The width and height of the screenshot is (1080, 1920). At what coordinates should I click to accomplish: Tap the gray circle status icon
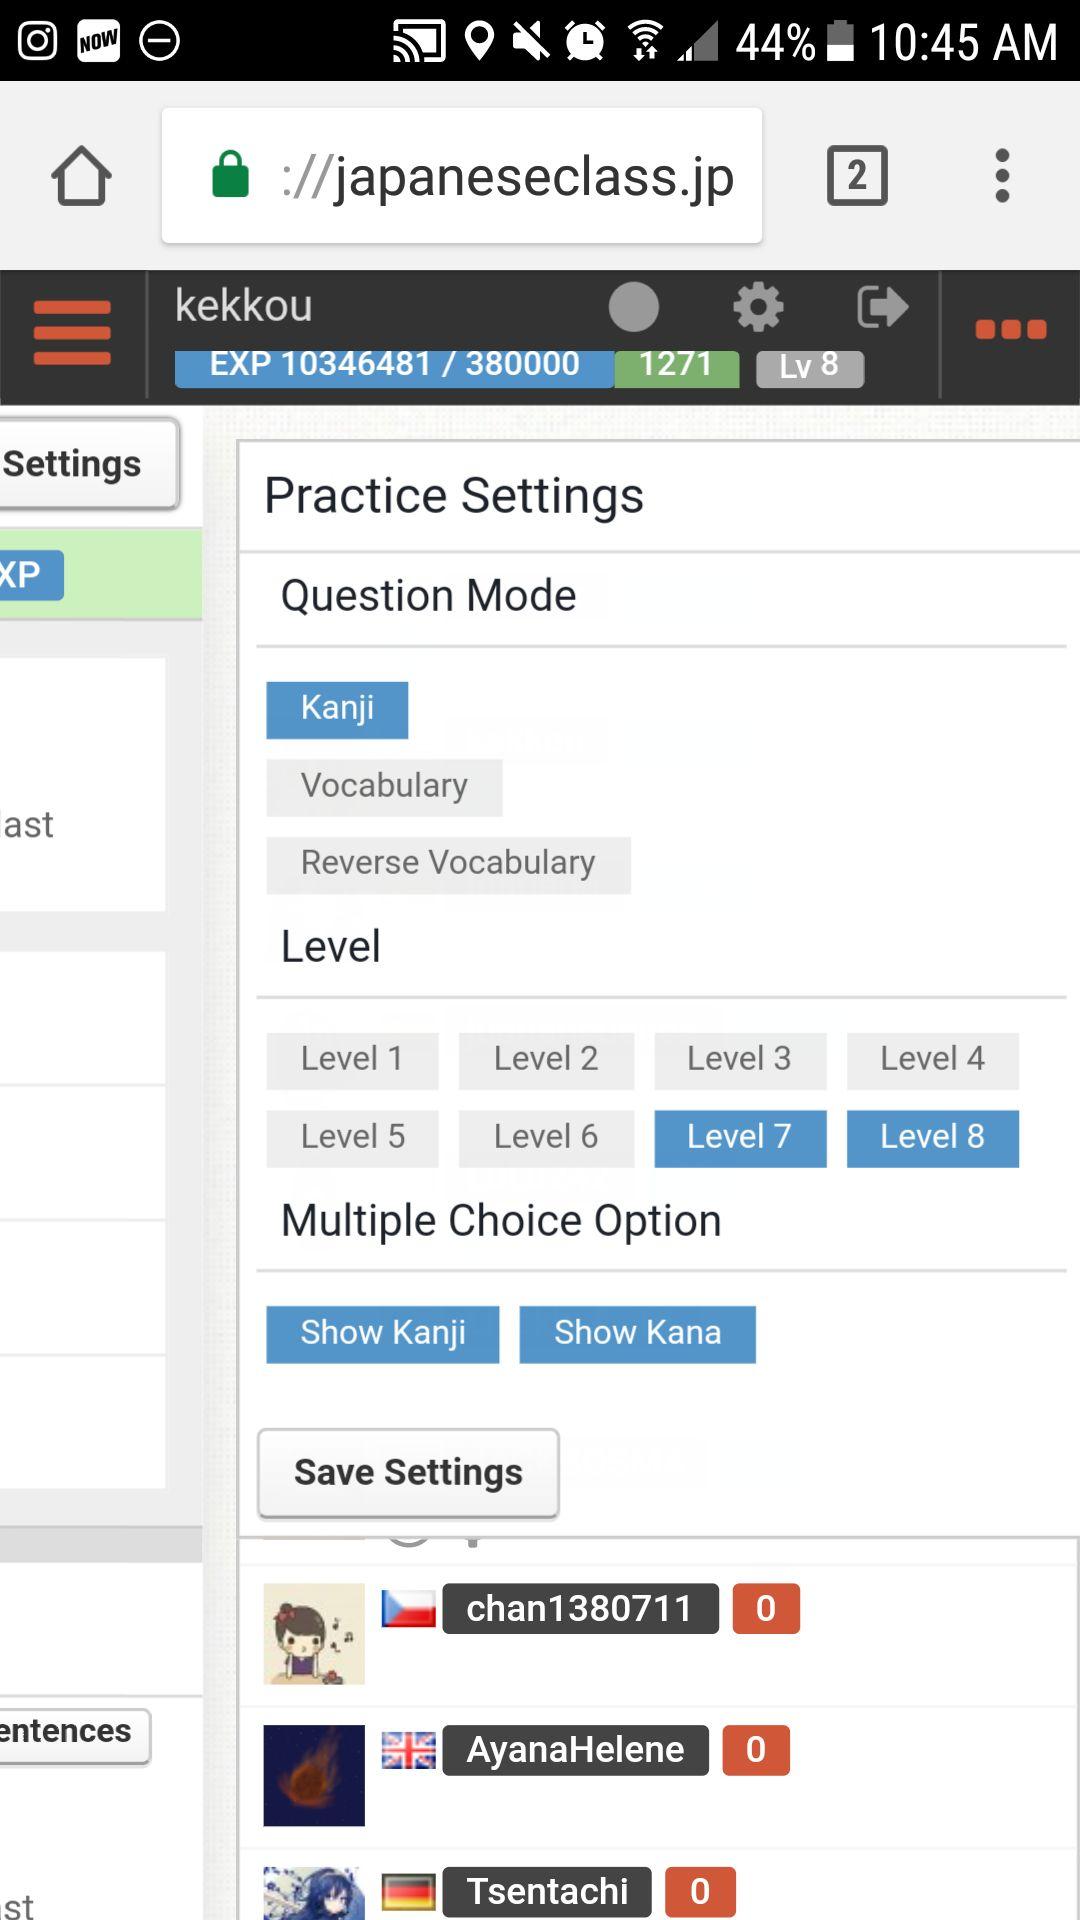coord(634,307)
